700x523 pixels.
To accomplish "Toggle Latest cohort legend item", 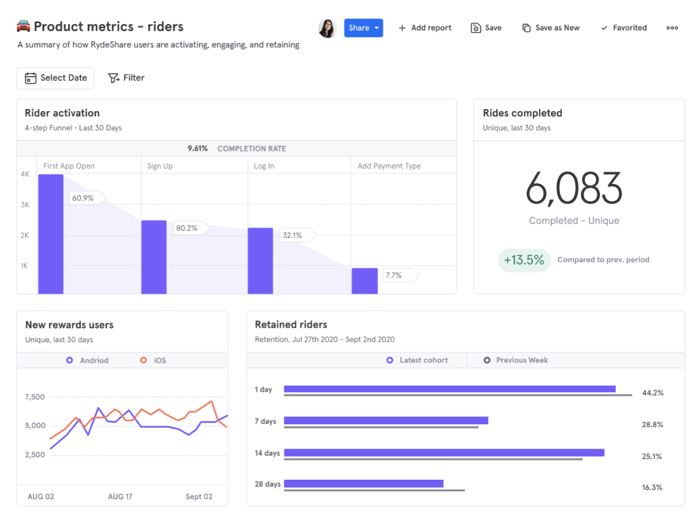I will 418,360.
